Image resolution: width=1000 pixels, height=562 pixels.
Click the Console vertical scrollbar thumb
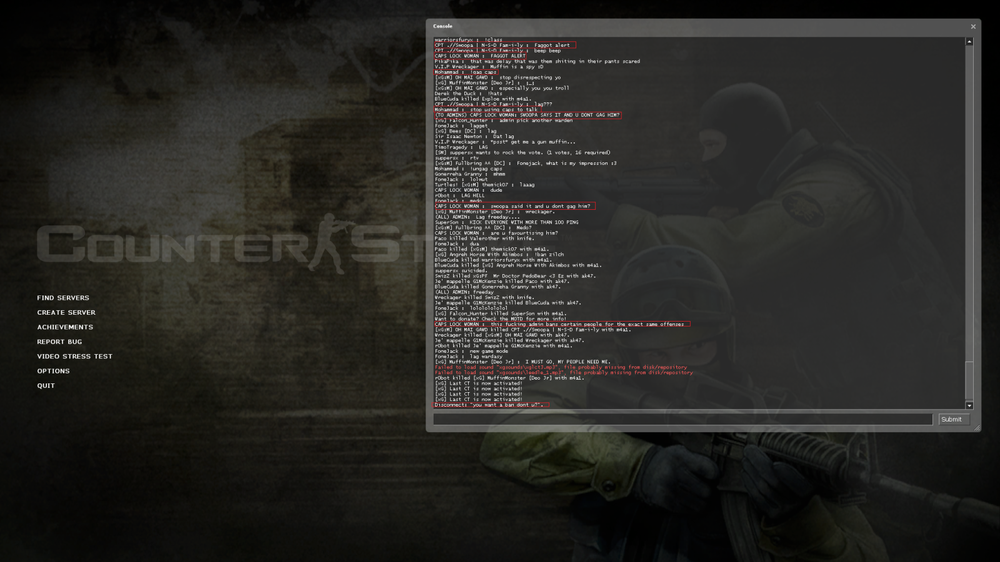[x=969, y=380]
